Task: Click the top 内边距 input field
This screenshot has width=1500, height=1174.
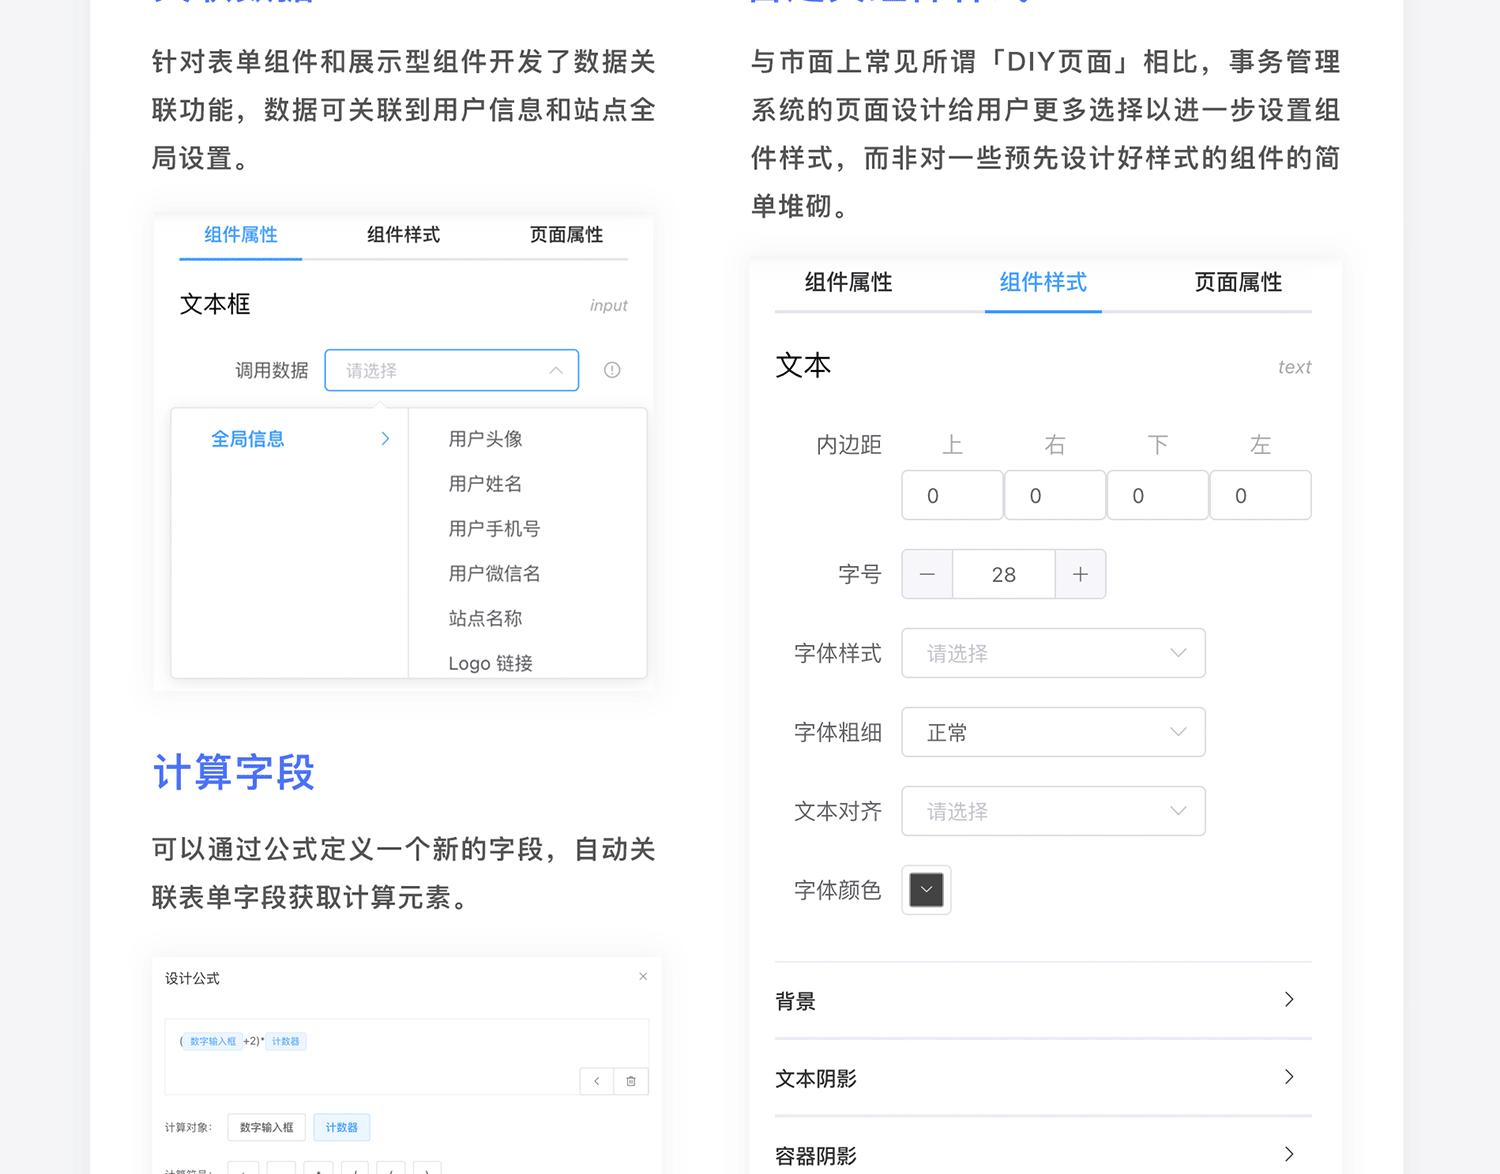Action: click(952, 495)
